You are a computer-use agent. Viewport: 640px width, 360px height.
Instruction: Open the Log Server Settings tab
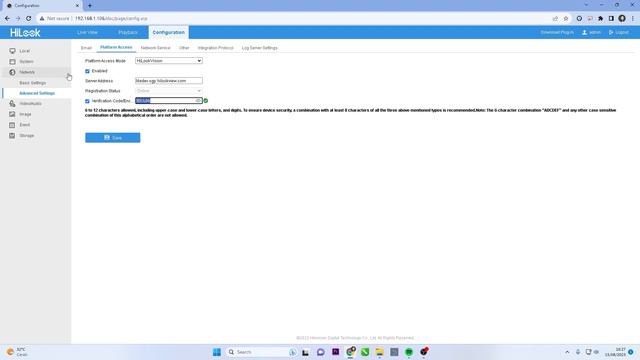[x=260, y=48]
